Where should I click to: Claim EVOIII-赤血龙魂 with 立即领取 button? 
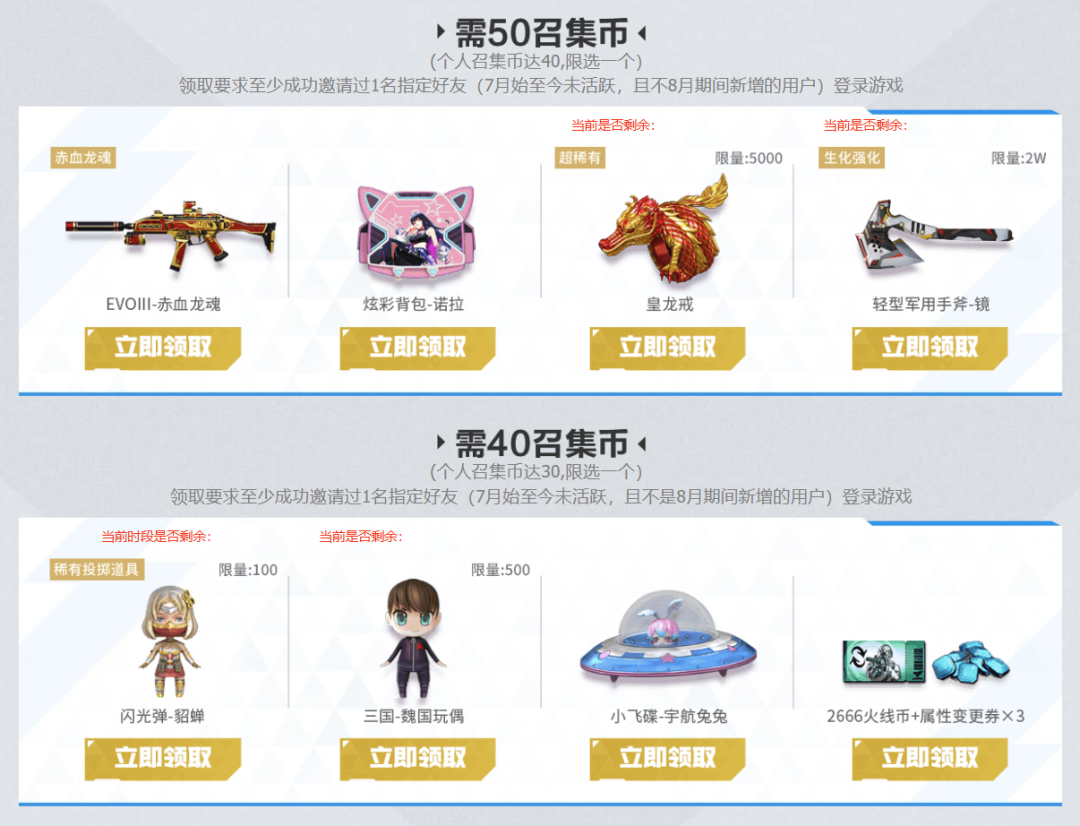[x=163, y=349]
